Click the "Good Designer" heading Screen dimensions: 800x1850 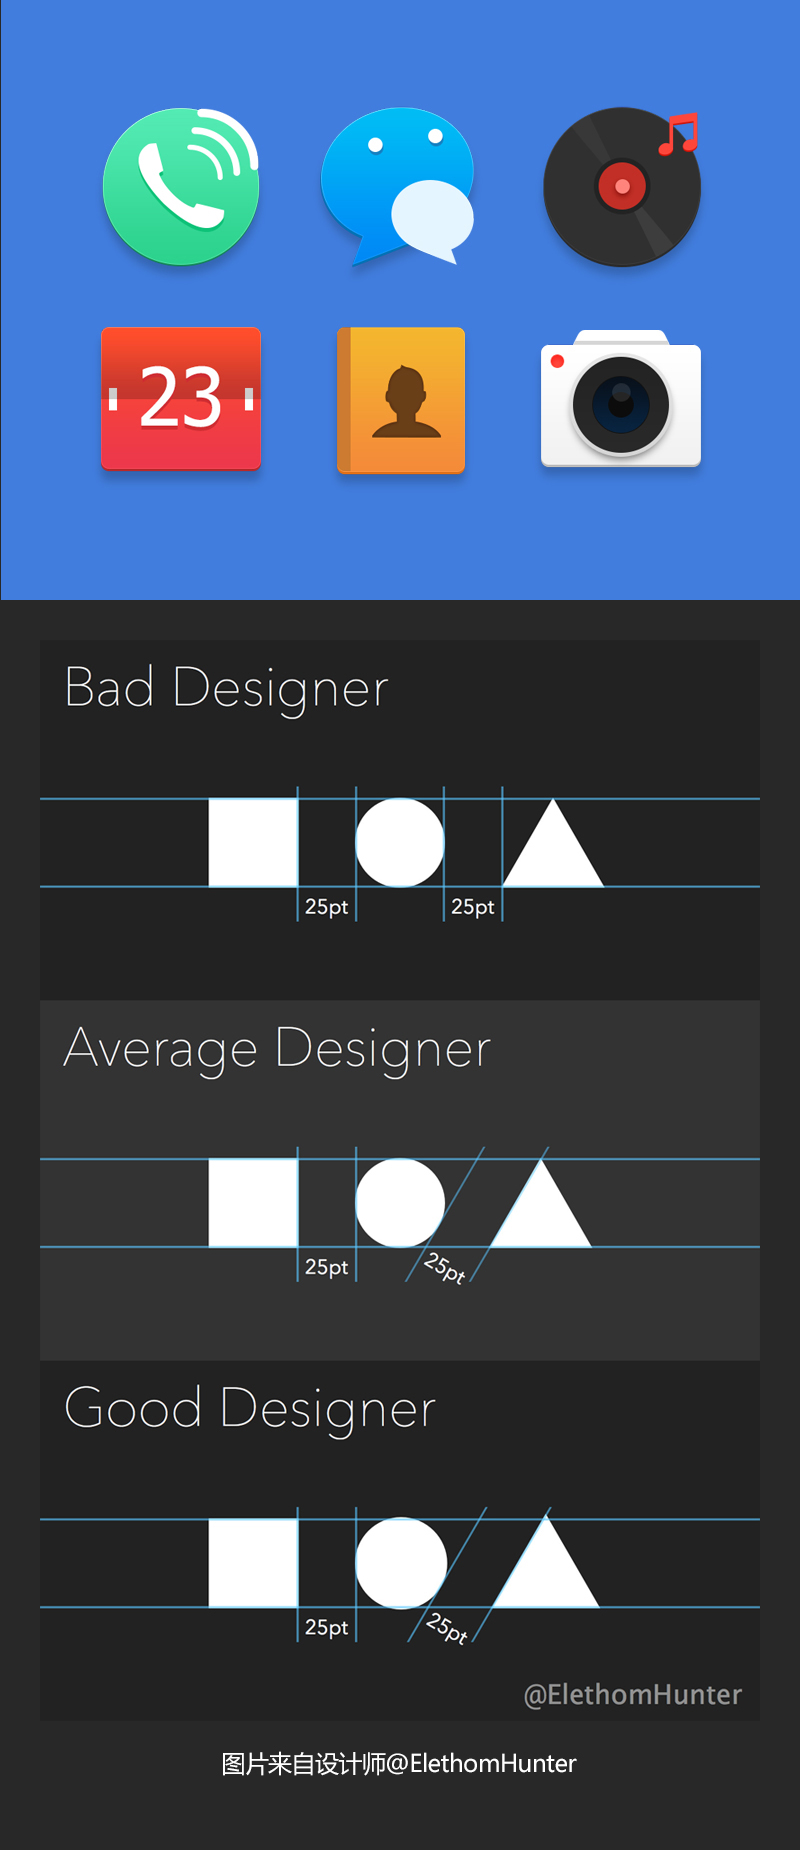tap(250, 1408)
